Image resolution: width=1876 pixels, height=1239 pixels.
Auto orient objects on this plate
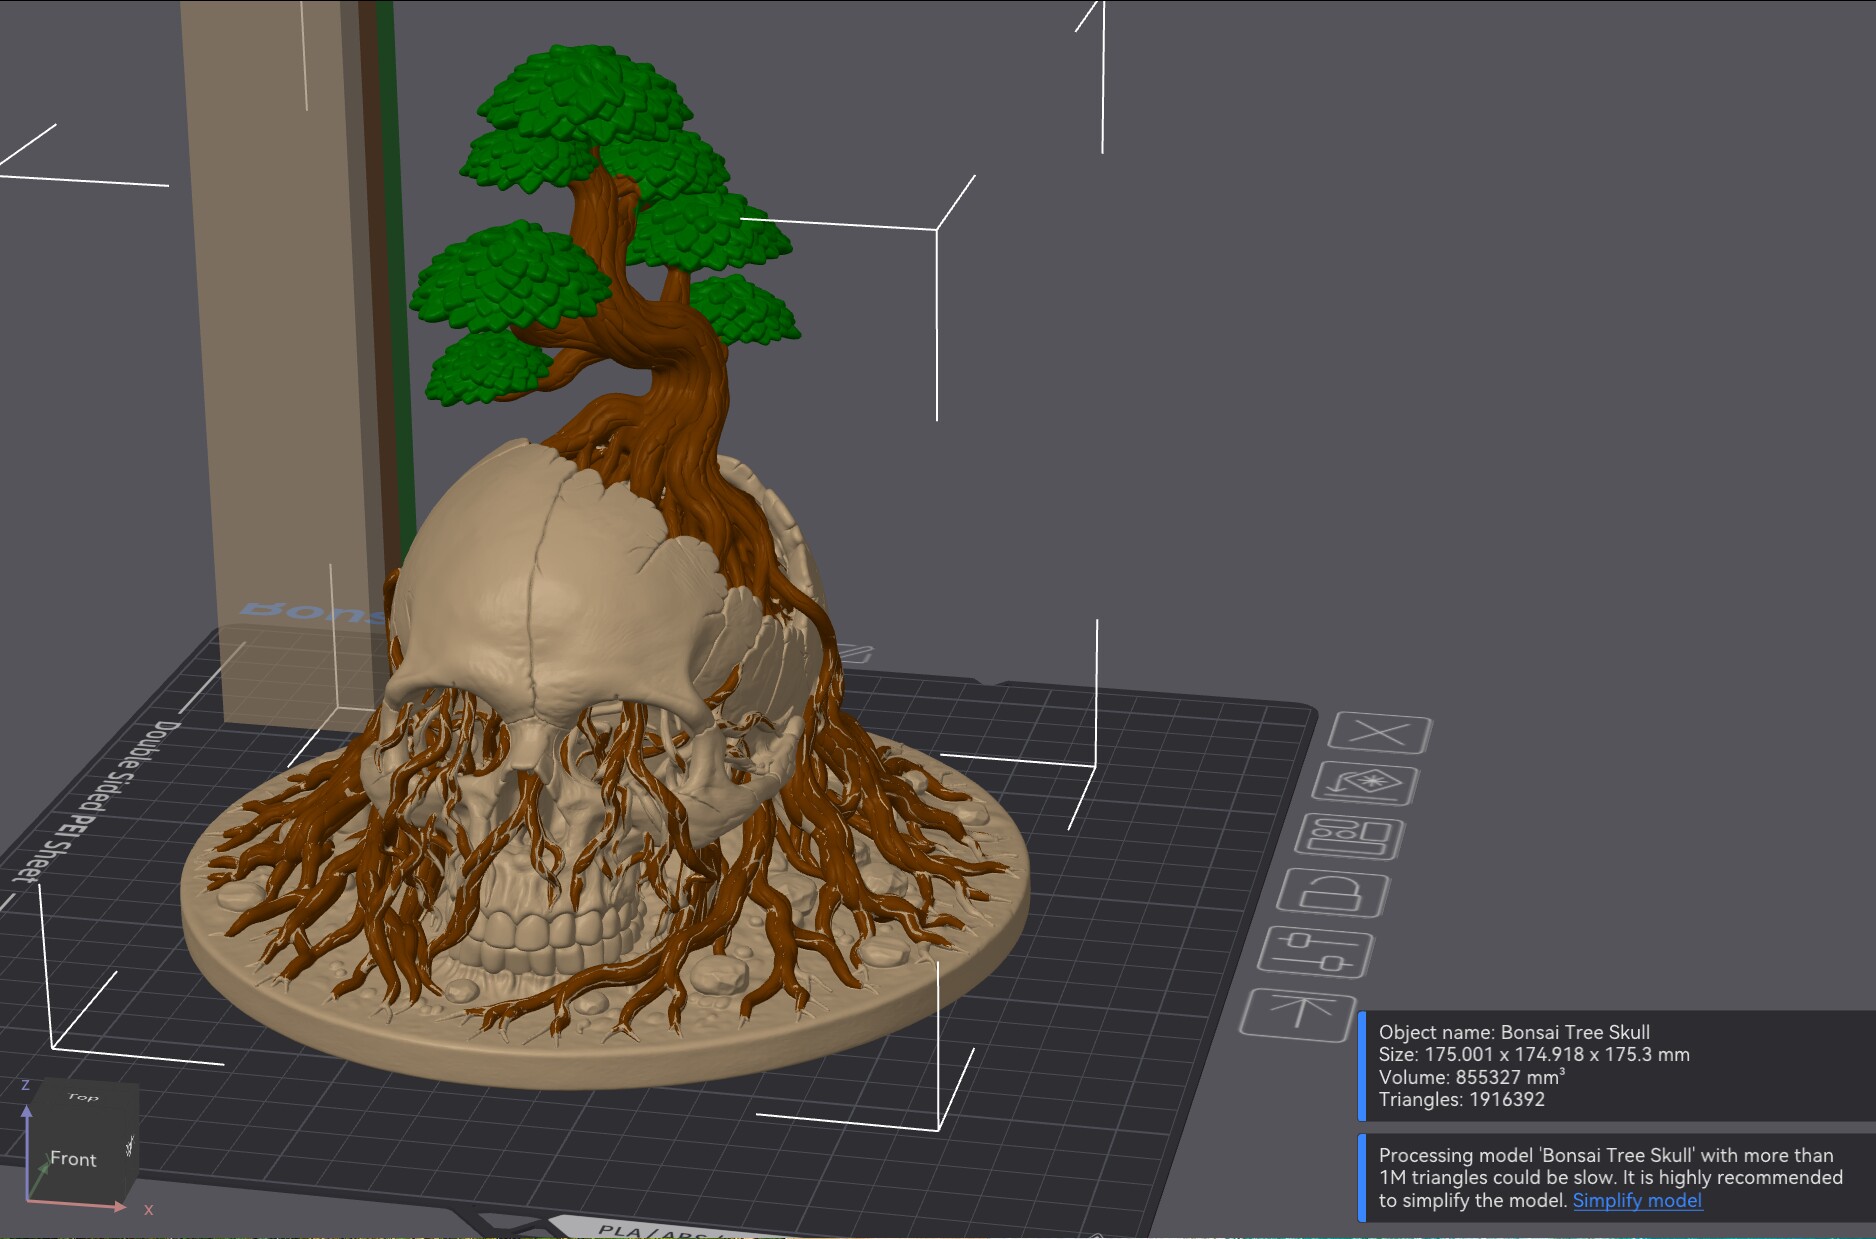(x=1365, y=785)
